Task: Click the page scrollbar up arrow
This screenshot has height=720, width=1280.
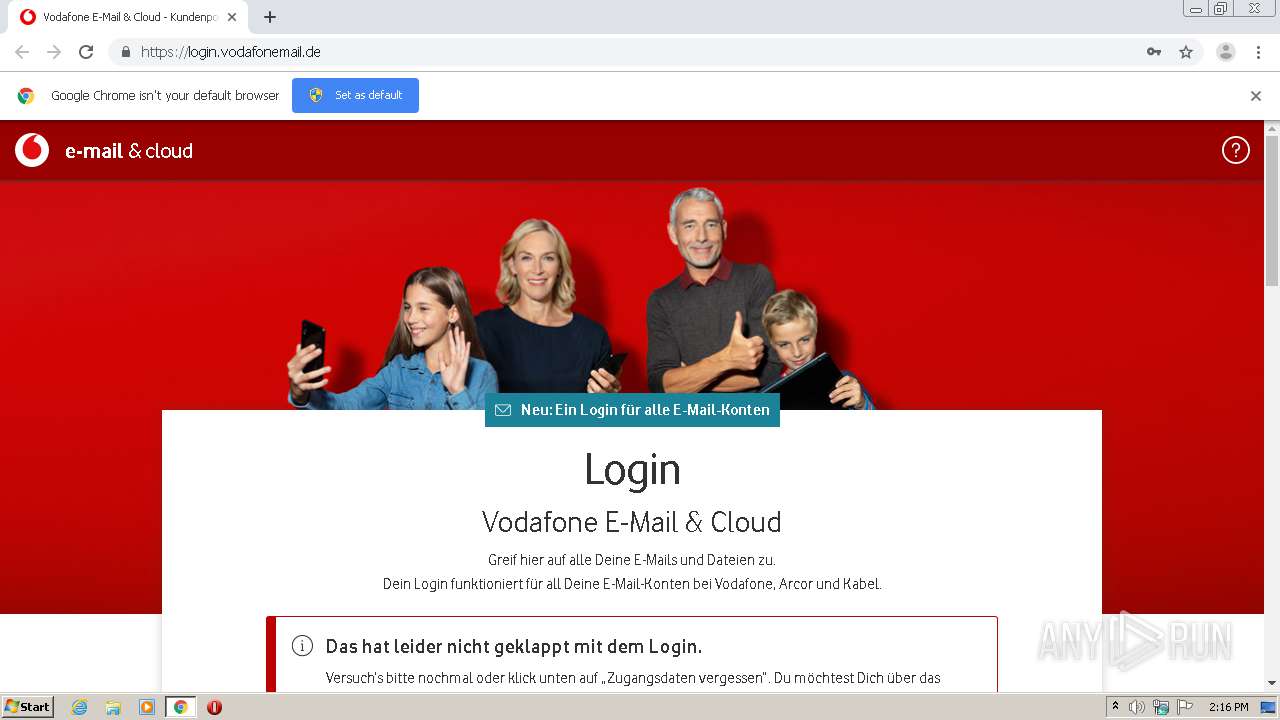Action: [1272, 128]
